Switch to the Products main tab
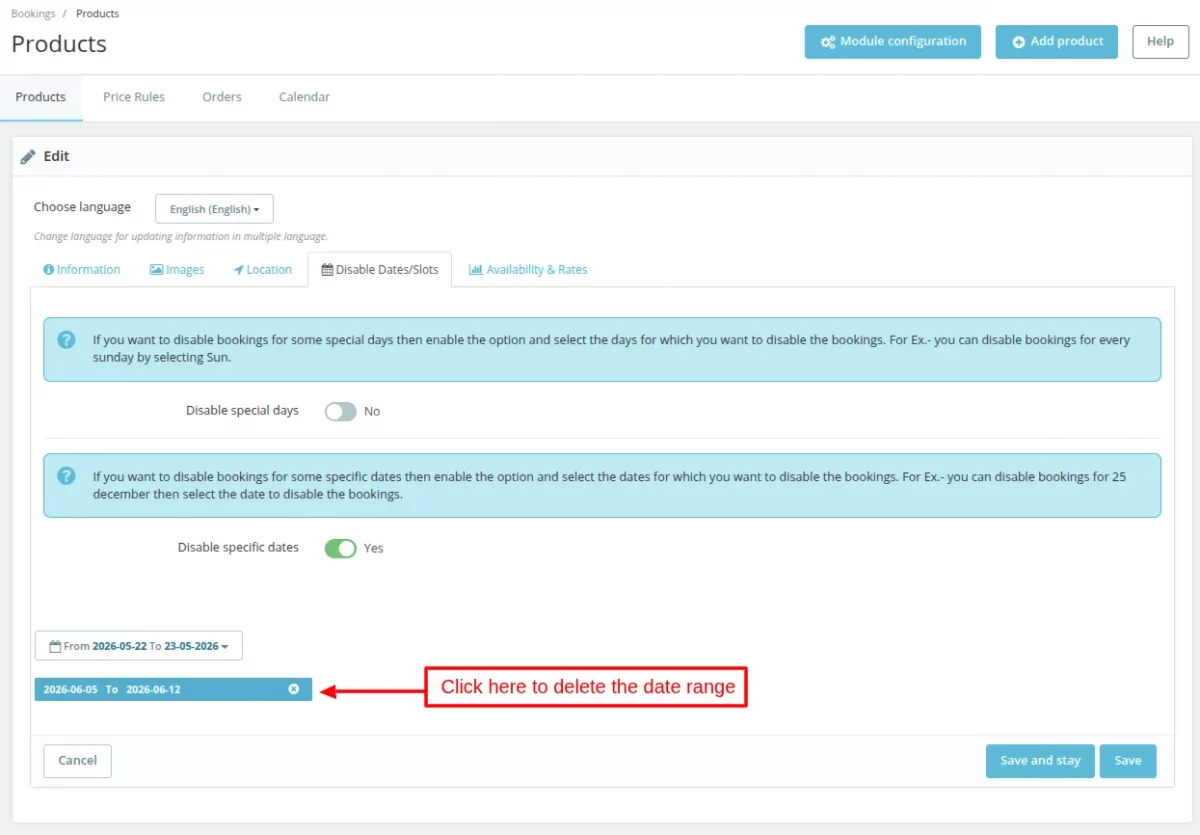The width and height of the screenshot is (1200, 835). [x=41, y=97]
